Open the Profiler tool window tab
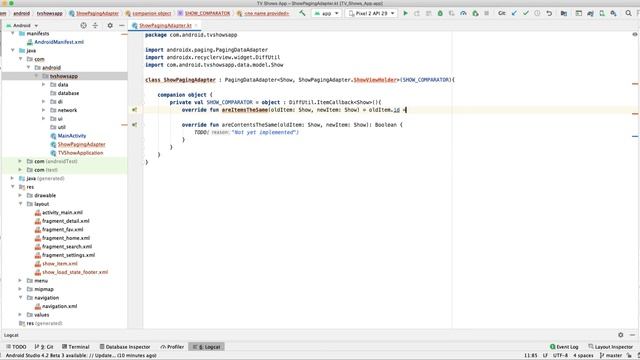This screenshot has height=360, width=640. click(172, 347)
